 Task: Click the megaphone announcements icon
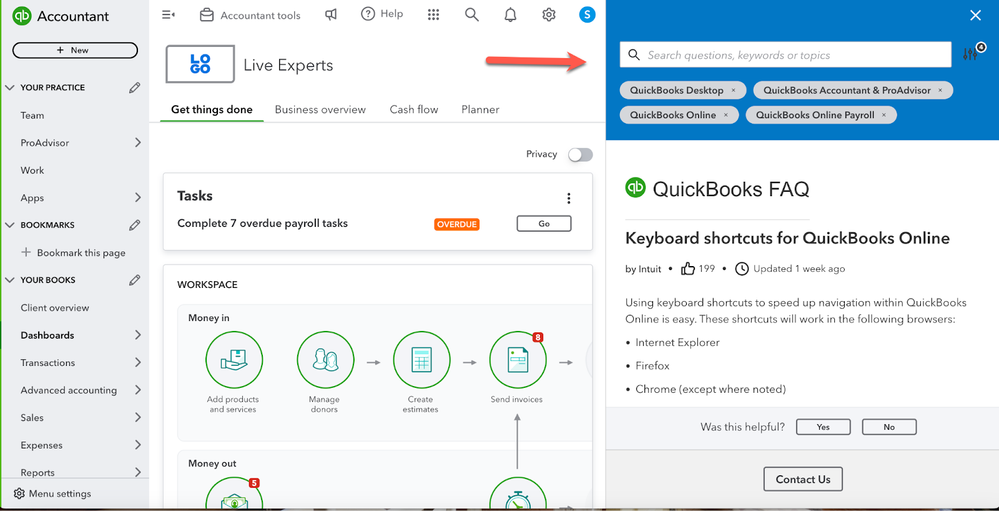tap(331, 15)
